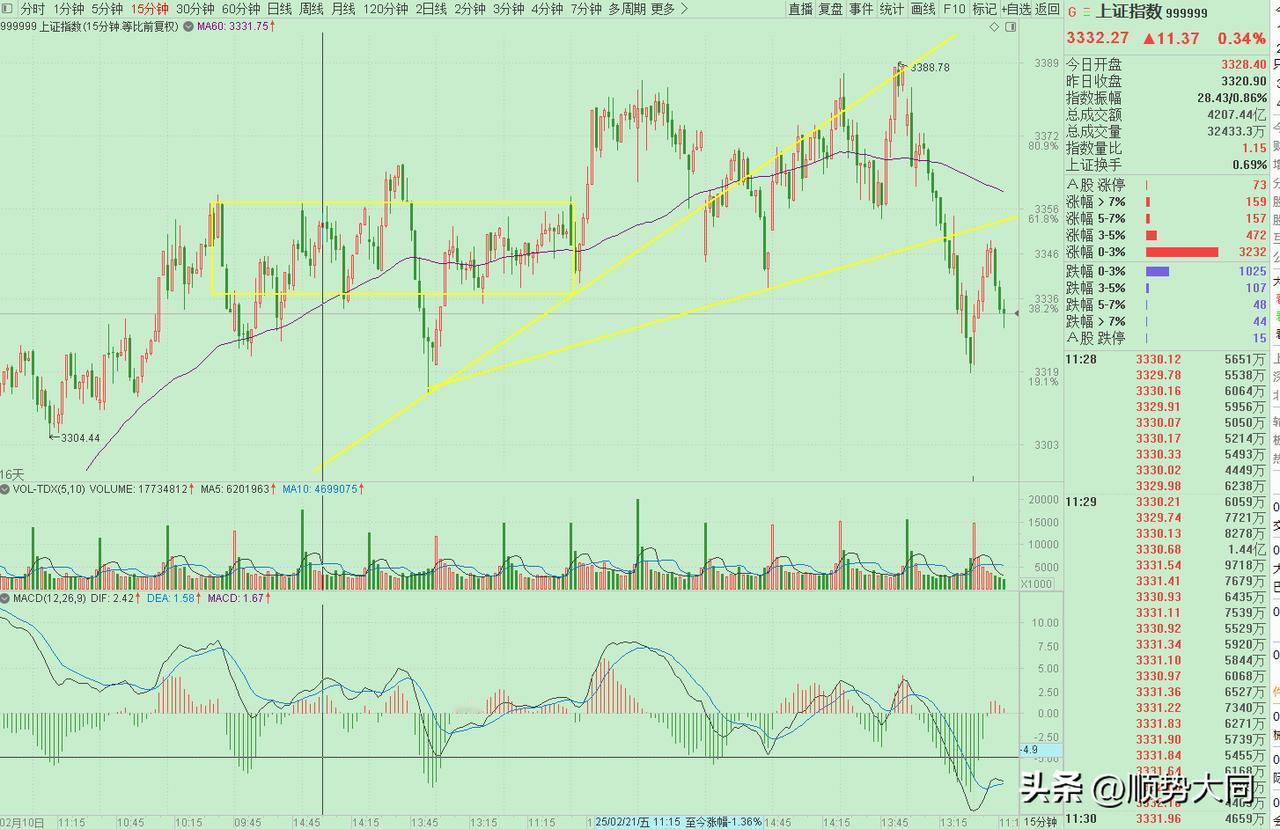Select the 3分钟 period tab
The image size is (1280, 829).
pyautogui.click(x=508, y=9)
